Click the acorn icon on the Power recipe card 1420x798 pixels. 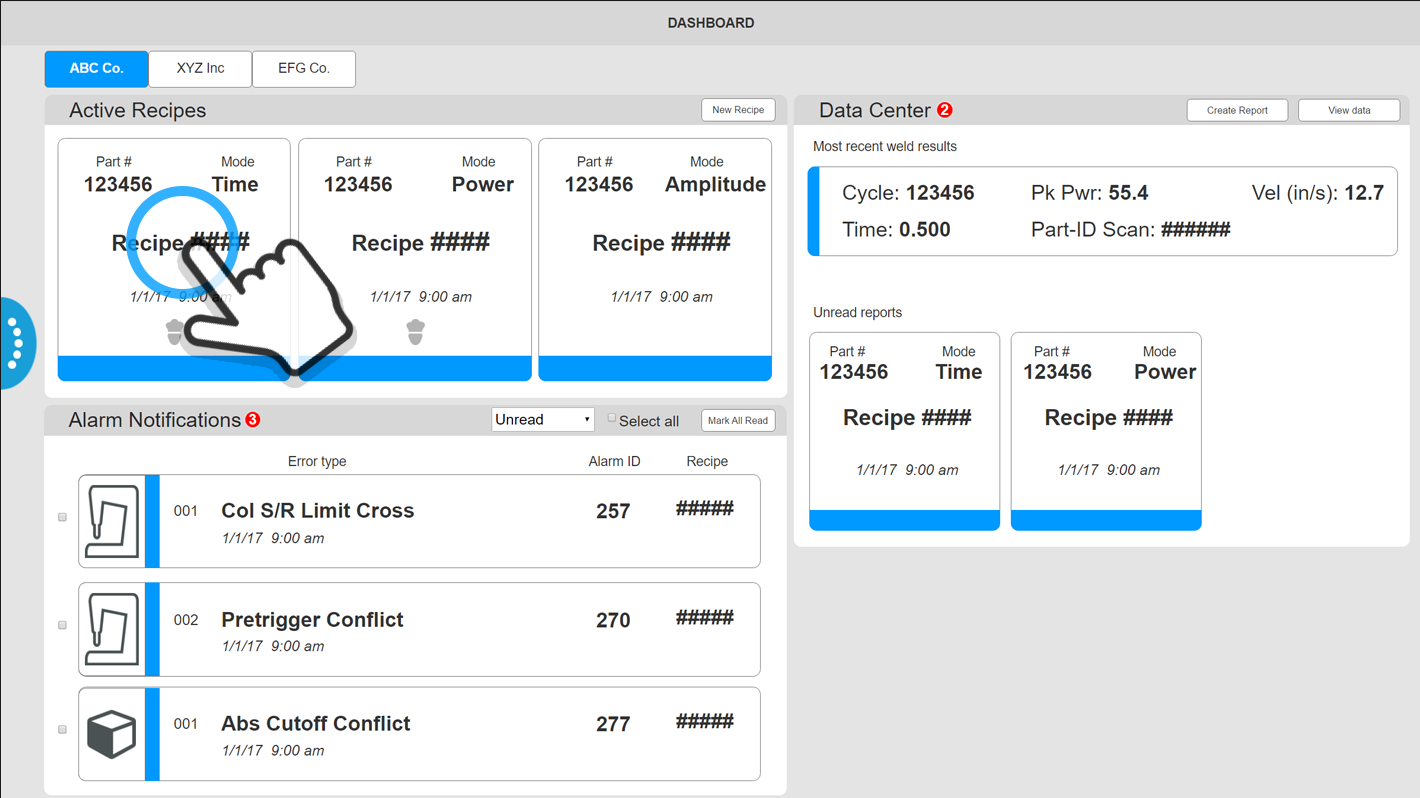coord(416,332)
